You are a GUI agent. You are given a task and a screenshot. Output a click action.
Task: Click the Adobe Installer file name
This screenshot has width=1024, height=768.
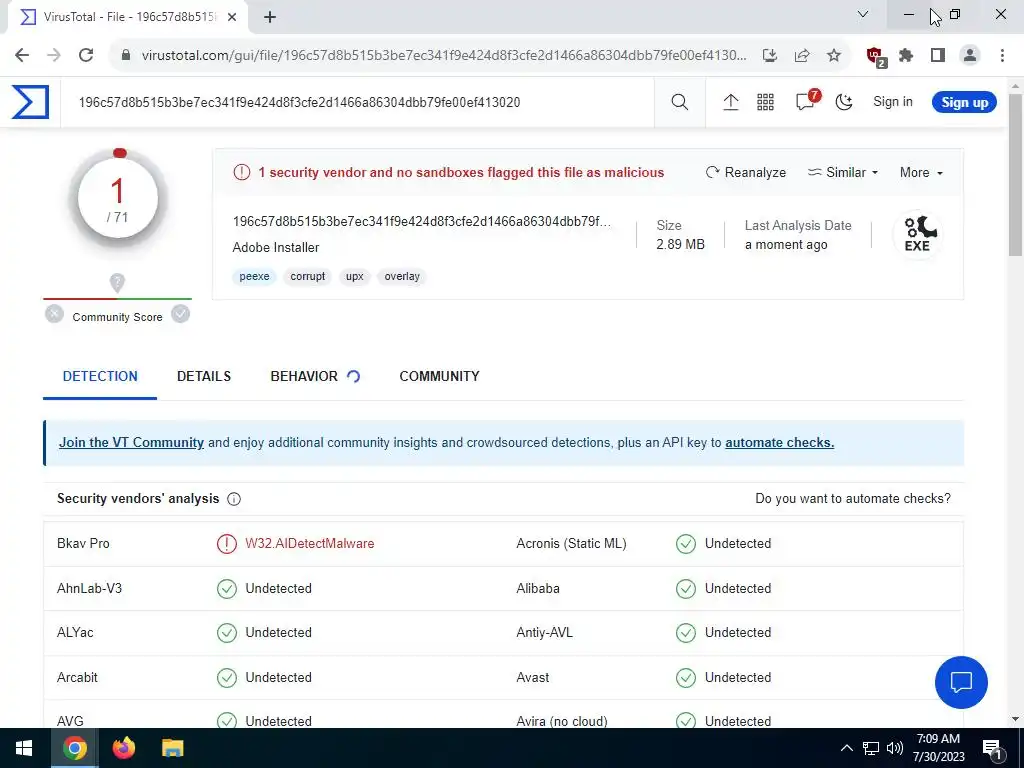(x=276, y=248)
